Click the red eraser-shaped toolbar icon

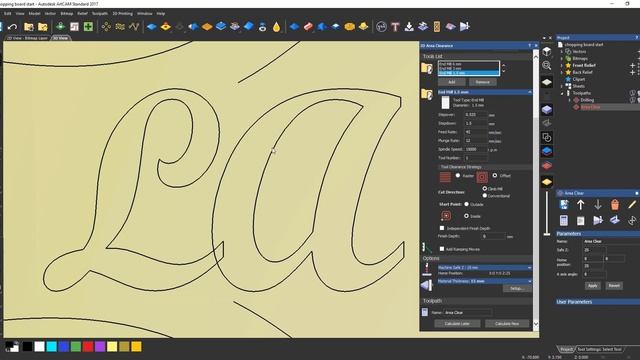308,27
